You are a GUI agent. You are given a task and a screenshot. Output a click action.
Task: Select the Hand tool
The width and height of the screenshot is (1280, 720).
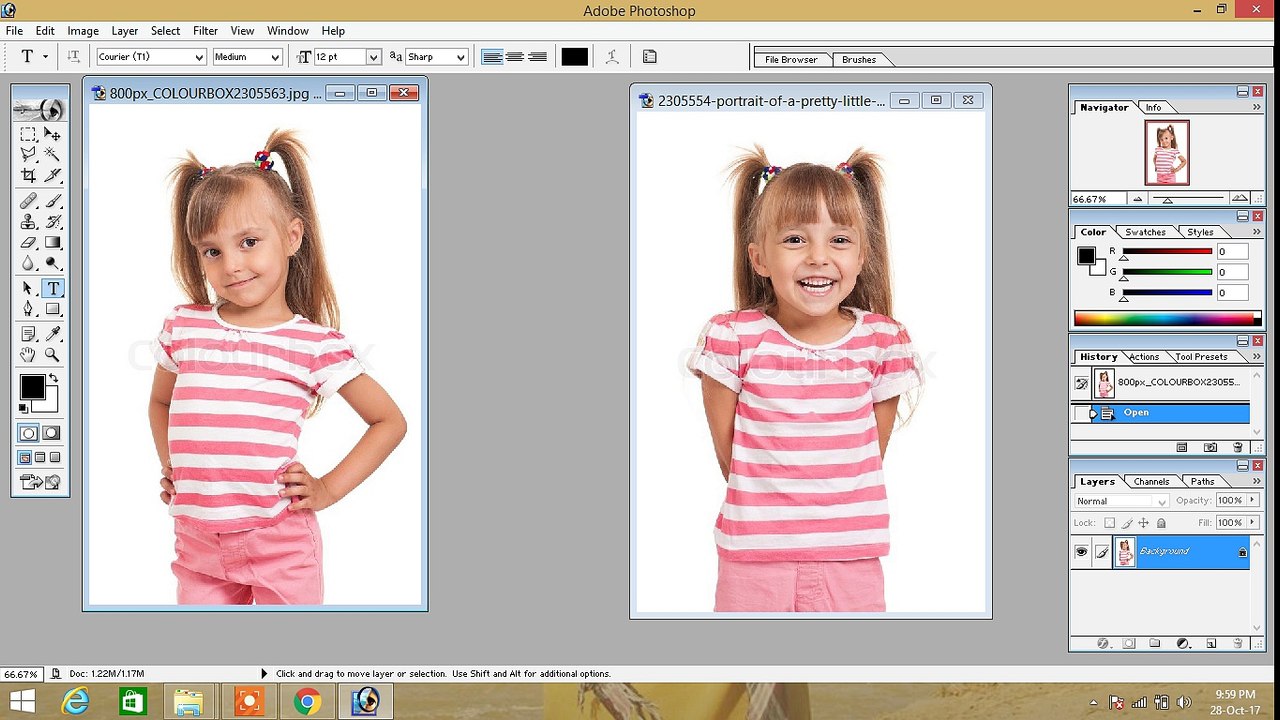click(27, 354)
